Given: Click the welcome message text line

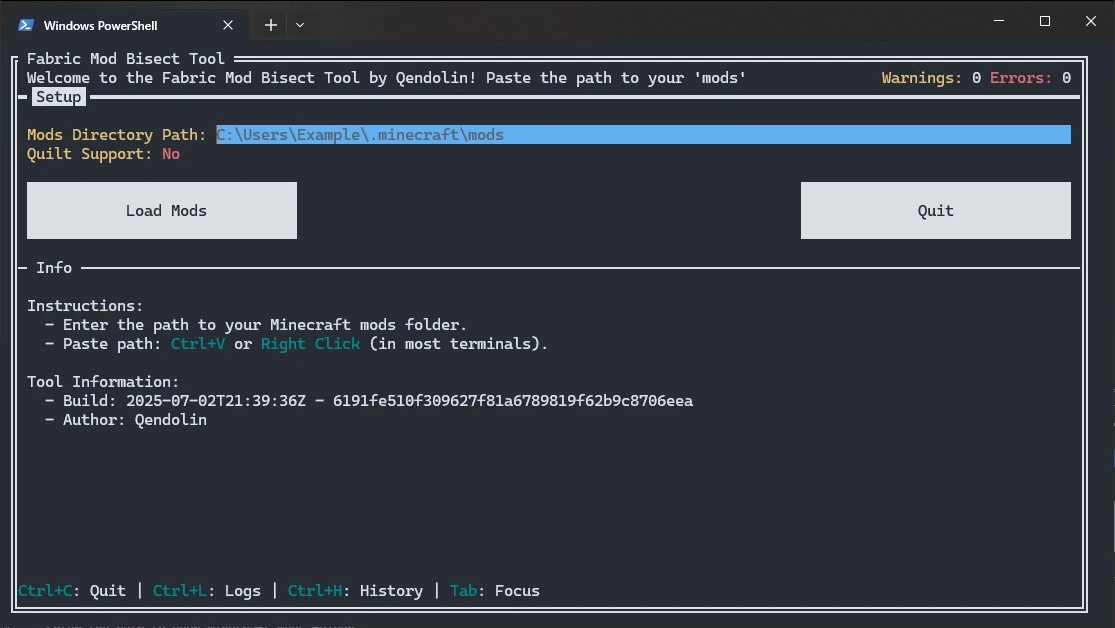Looking at the screenshot, I should pos(387,78).
